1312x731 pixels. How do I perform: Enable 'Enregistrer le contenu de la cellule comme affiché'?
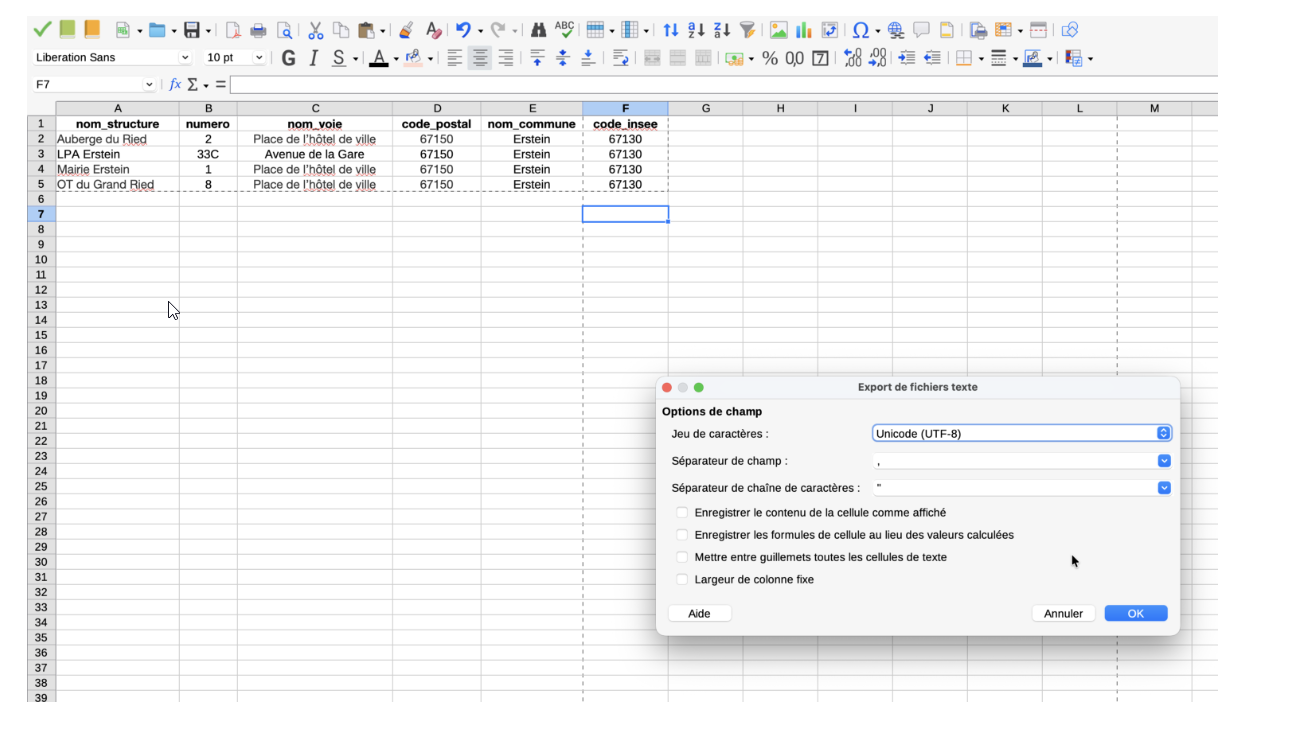[682, 513]
